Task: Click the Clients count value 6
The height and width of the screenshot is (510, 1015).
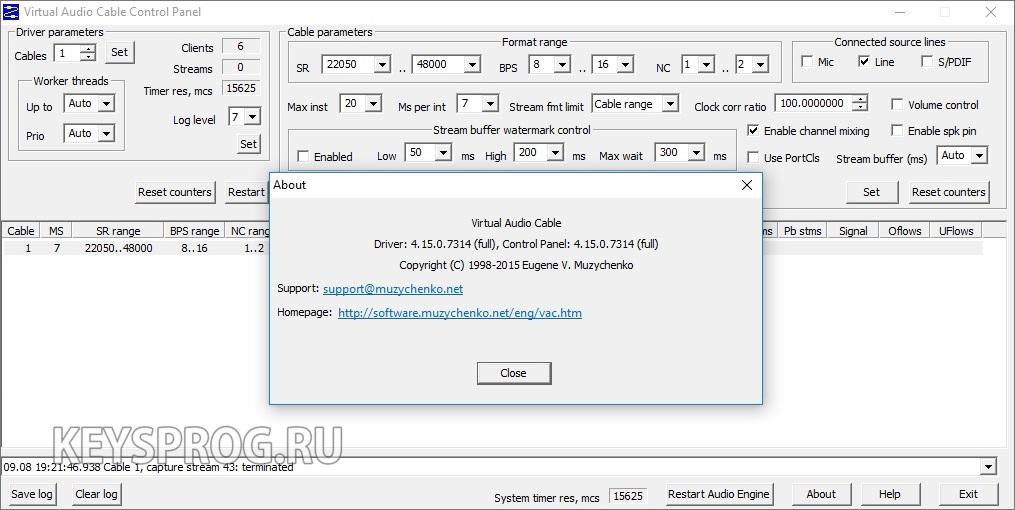Action: (240, 46)
